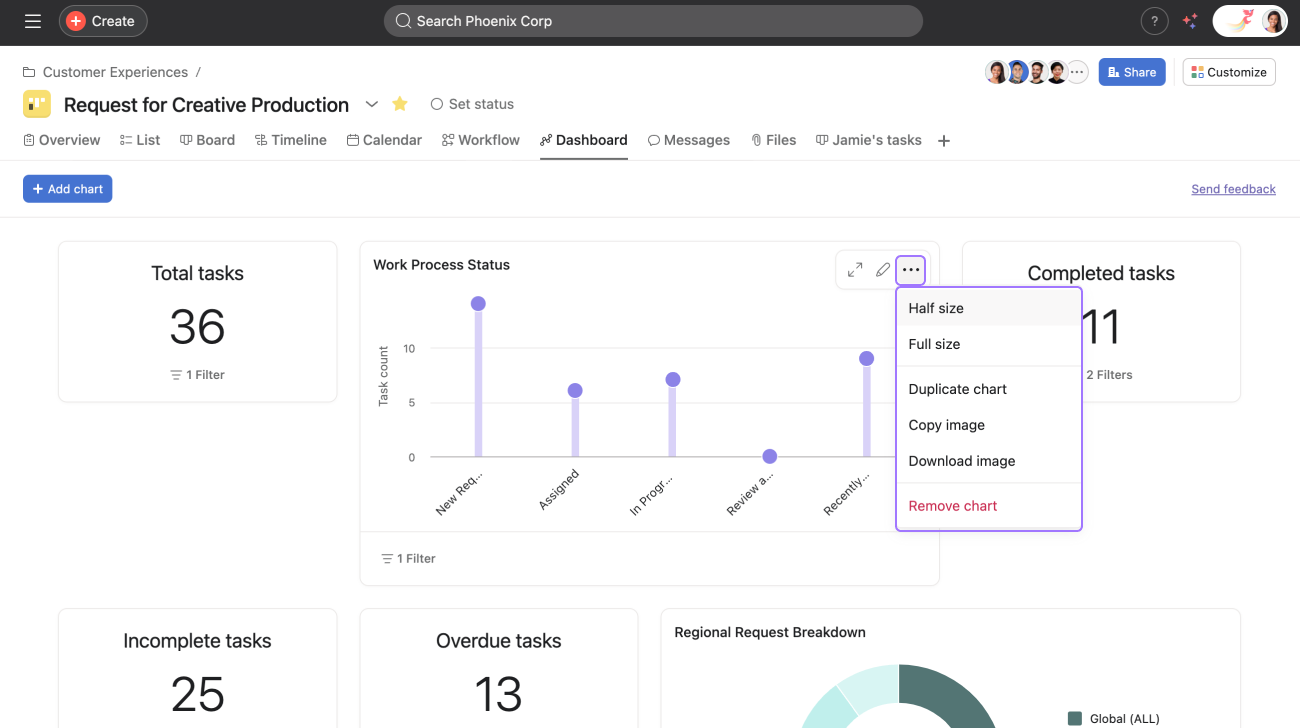Open the project title dropdown chevron
Viewport: 1300px width, 728px height.
pos(372,104)
